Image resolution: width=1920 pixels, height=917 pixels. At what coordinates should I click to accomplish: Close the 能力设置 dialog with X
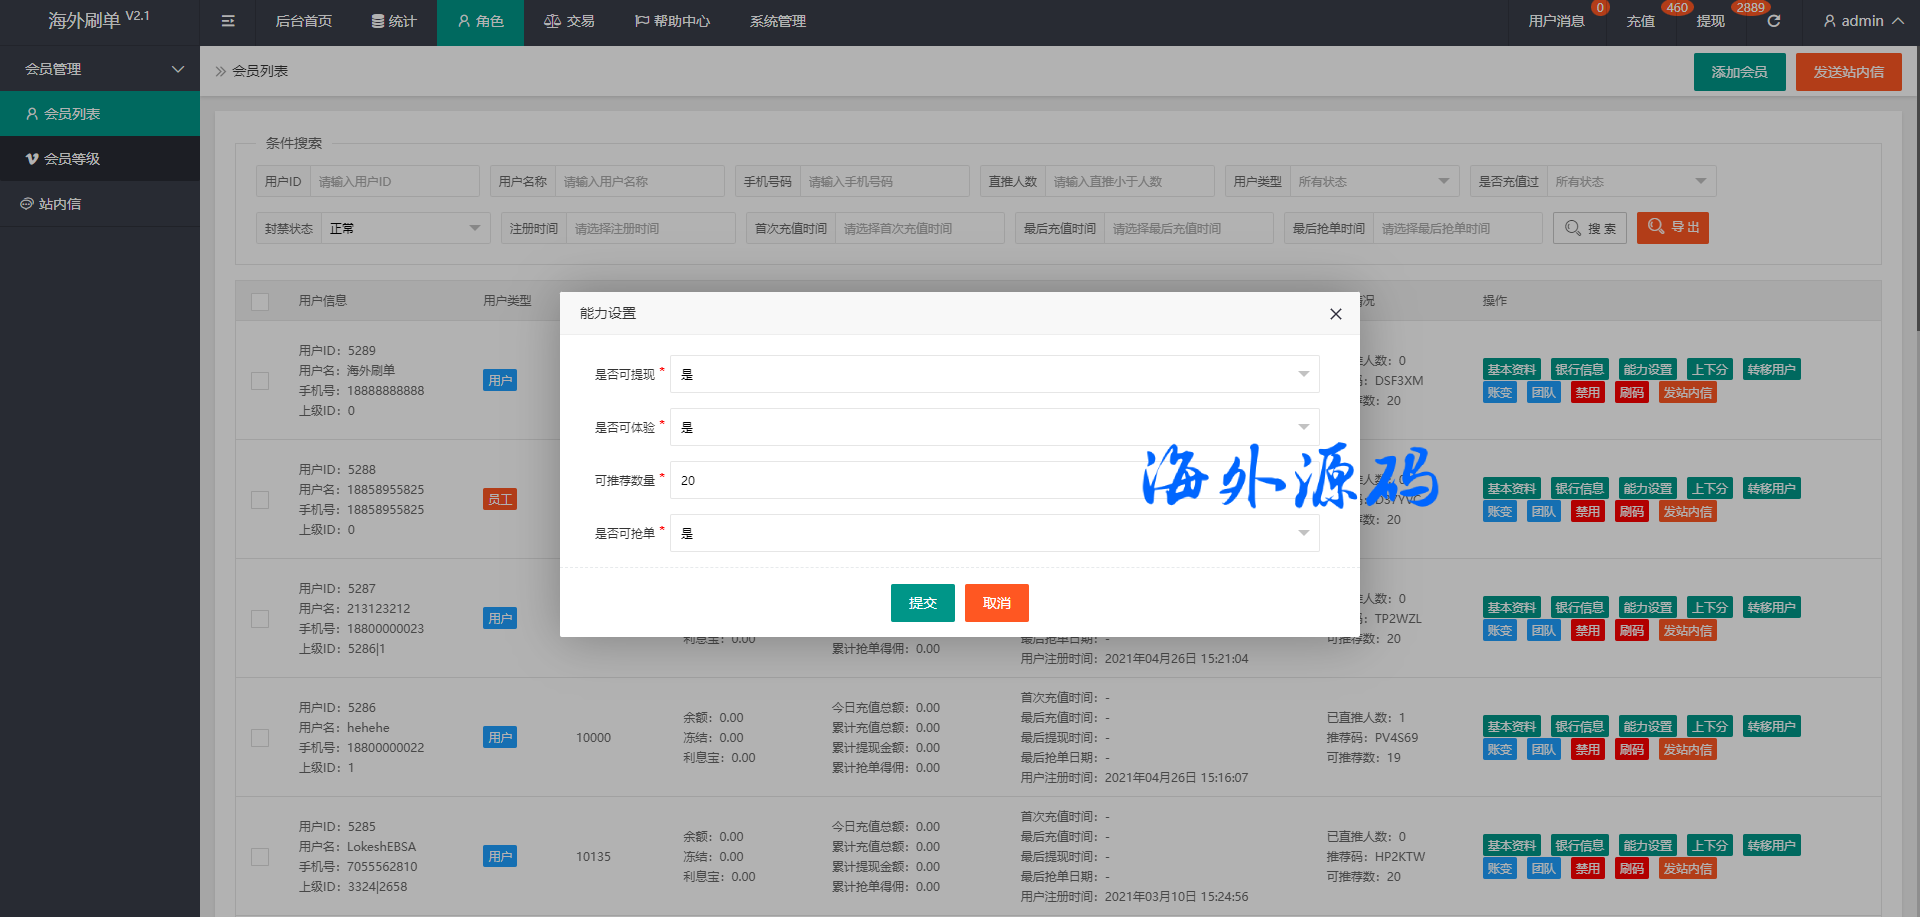(1335, 314)
